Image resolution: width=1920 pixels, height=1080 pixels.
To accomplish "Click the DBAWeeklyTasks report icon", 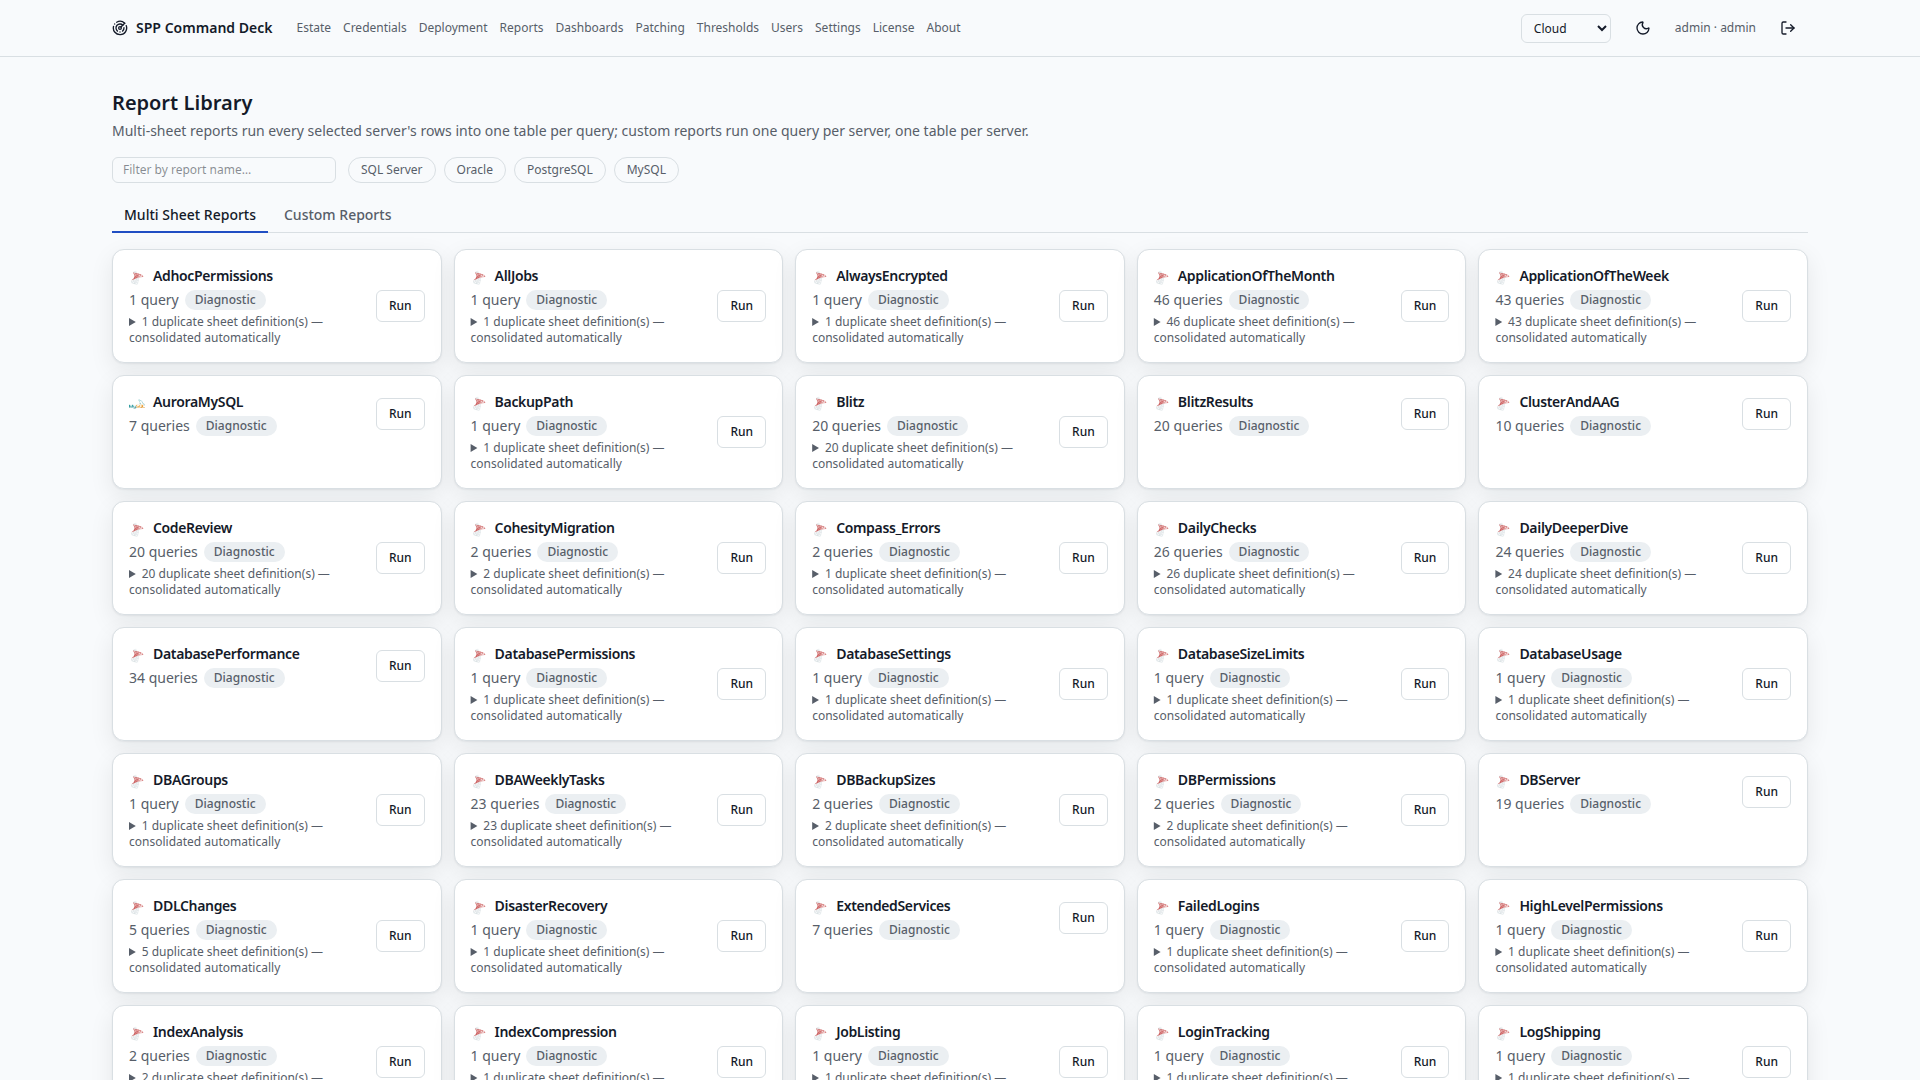I will (479, 781).
